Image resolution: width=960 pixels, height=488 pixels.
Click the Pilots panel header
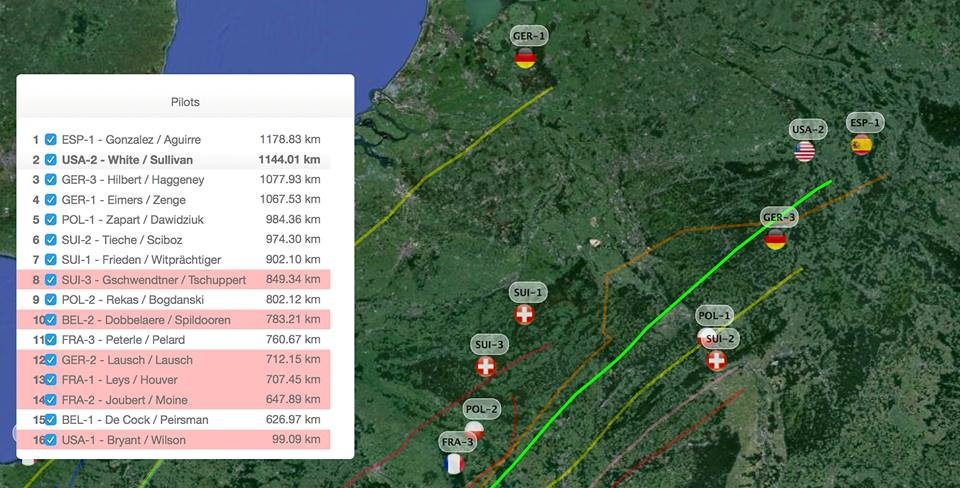[185, 102]
